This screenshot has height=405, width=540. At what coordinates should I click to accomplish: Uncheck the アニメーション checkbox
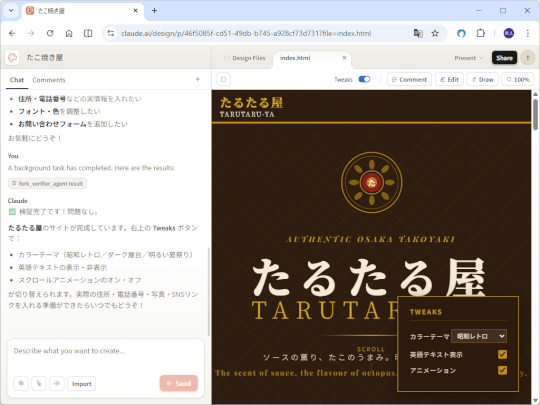502,370
